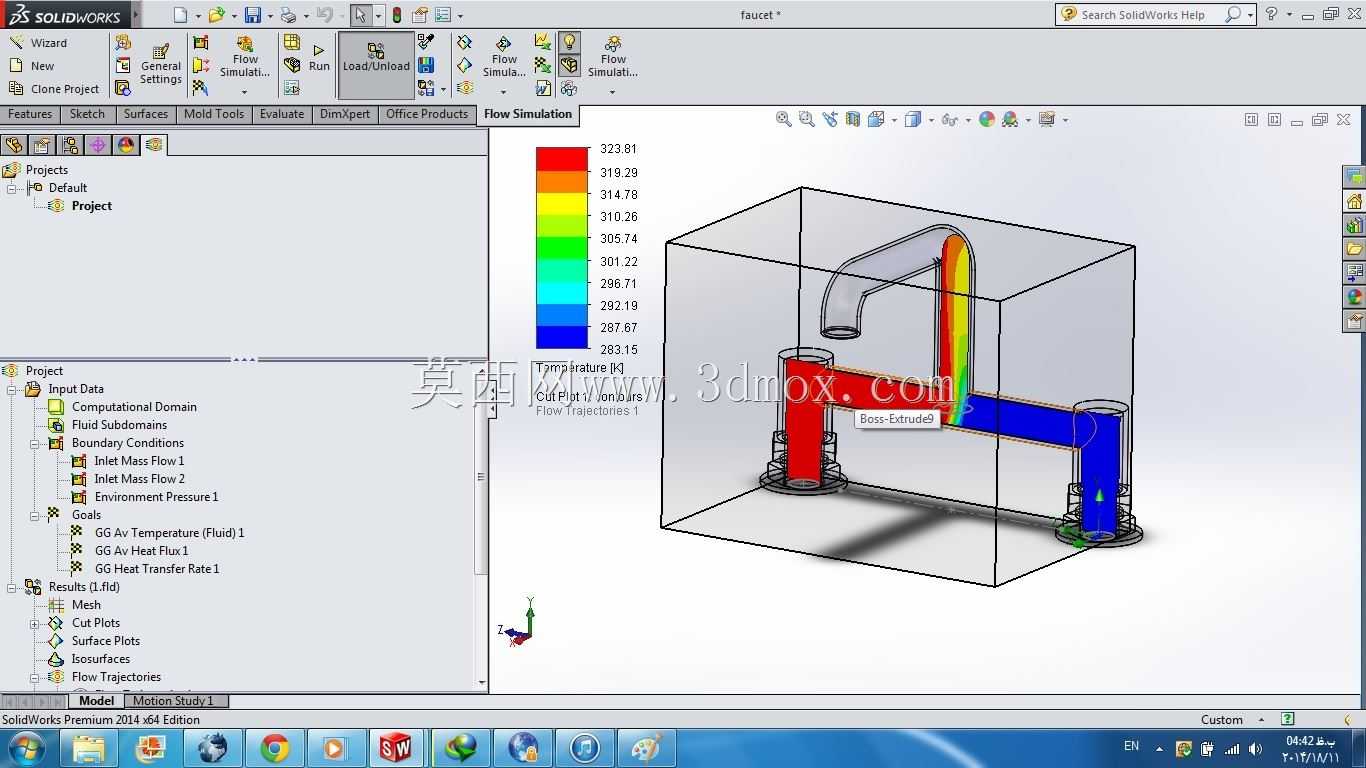1366x768 pixels.
Task: Expand last Flow Simulation dropdown on ribbon
Action: coord(612,92)
